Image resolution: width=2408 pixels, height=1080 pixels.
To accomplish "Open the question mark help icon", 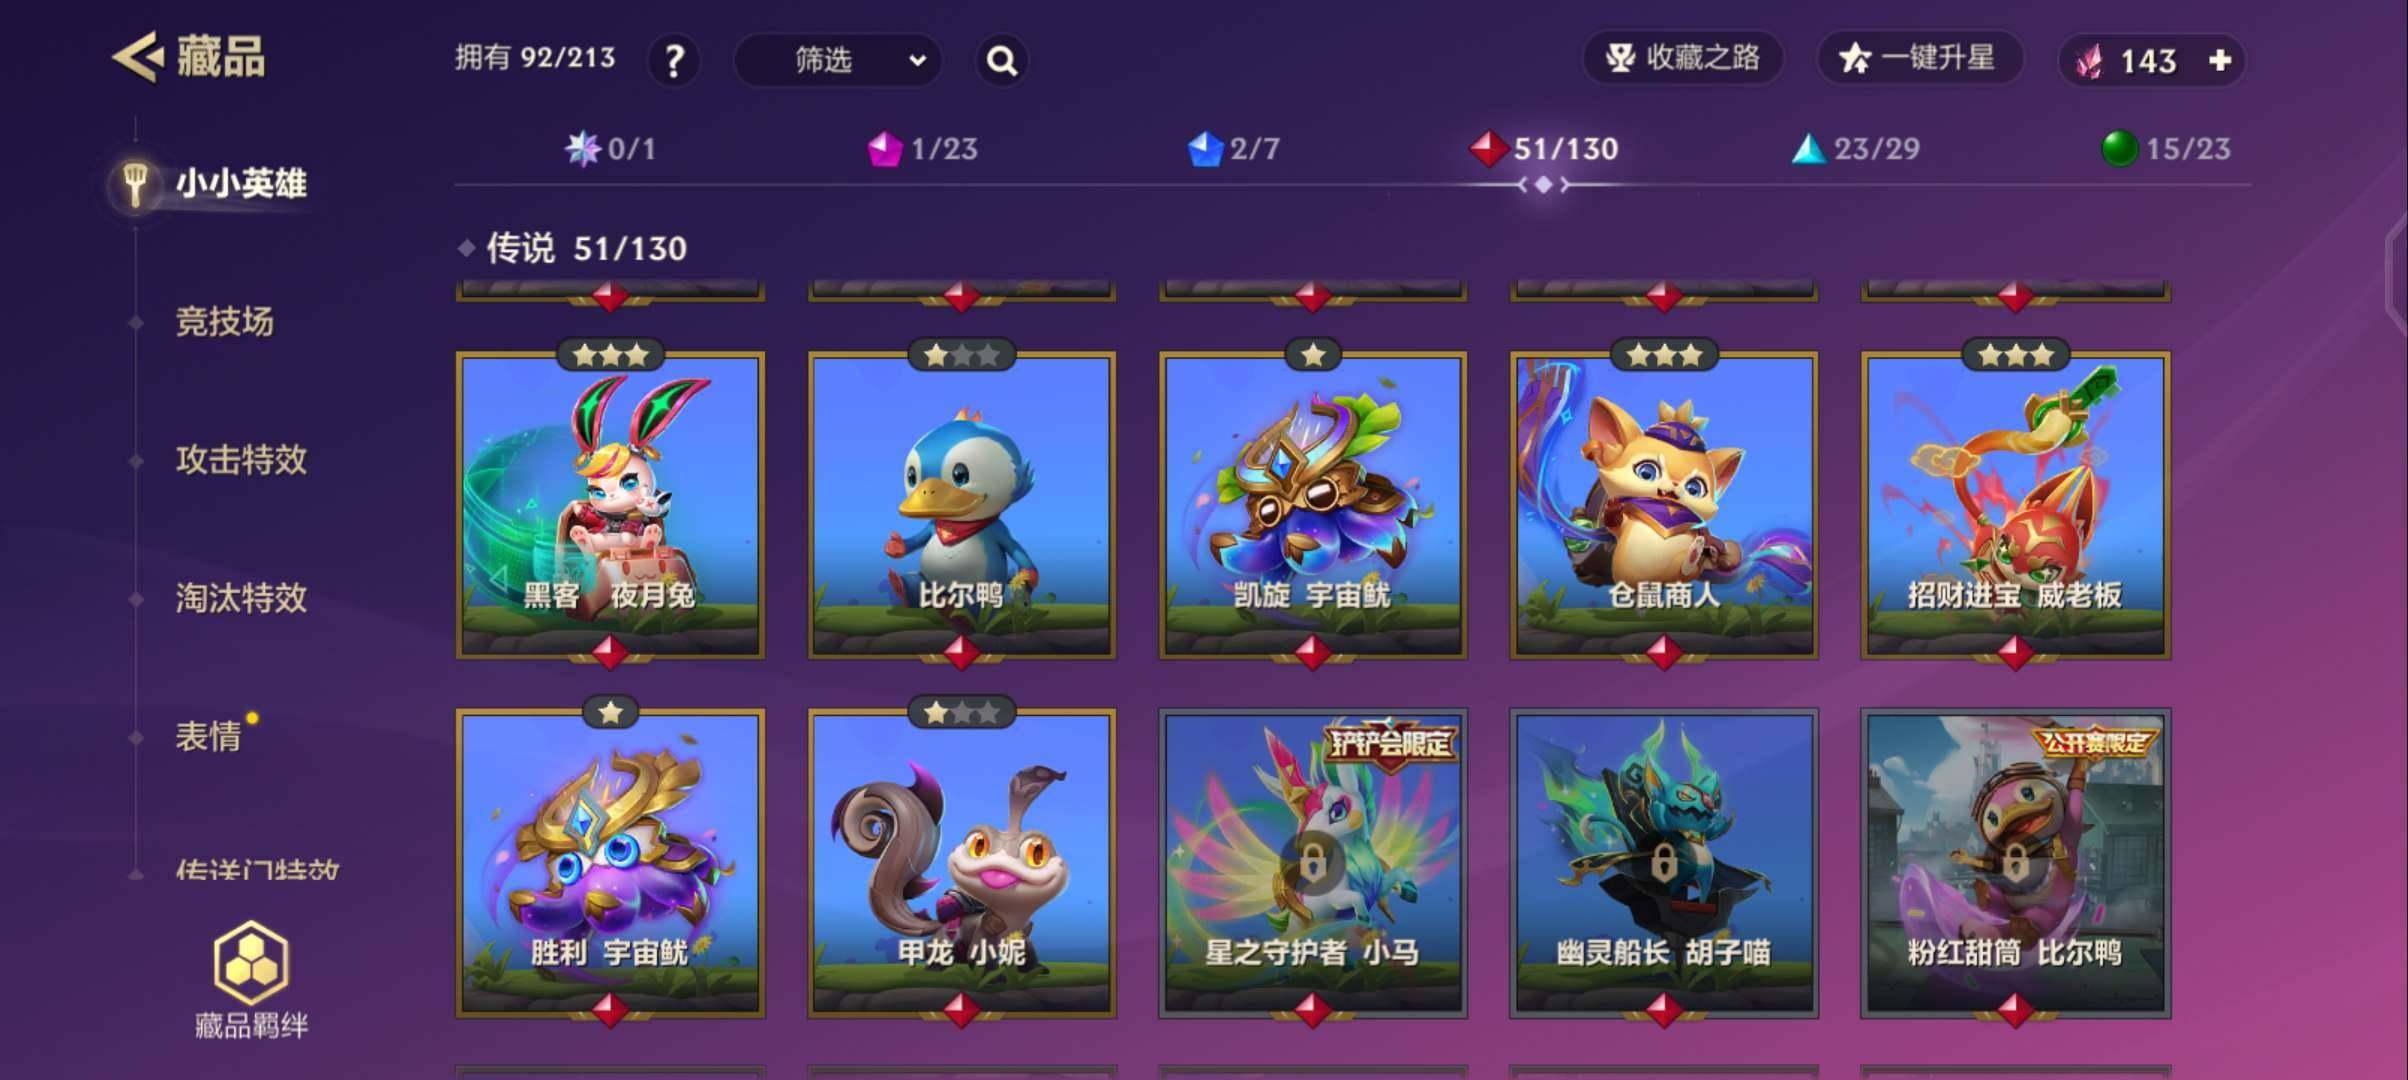I will (674, 61).
